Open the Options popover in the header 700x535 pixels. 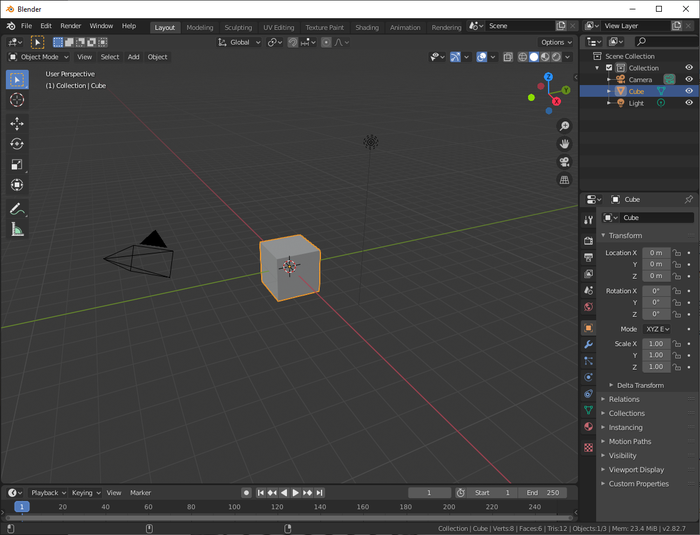click(x=556, y=42)
